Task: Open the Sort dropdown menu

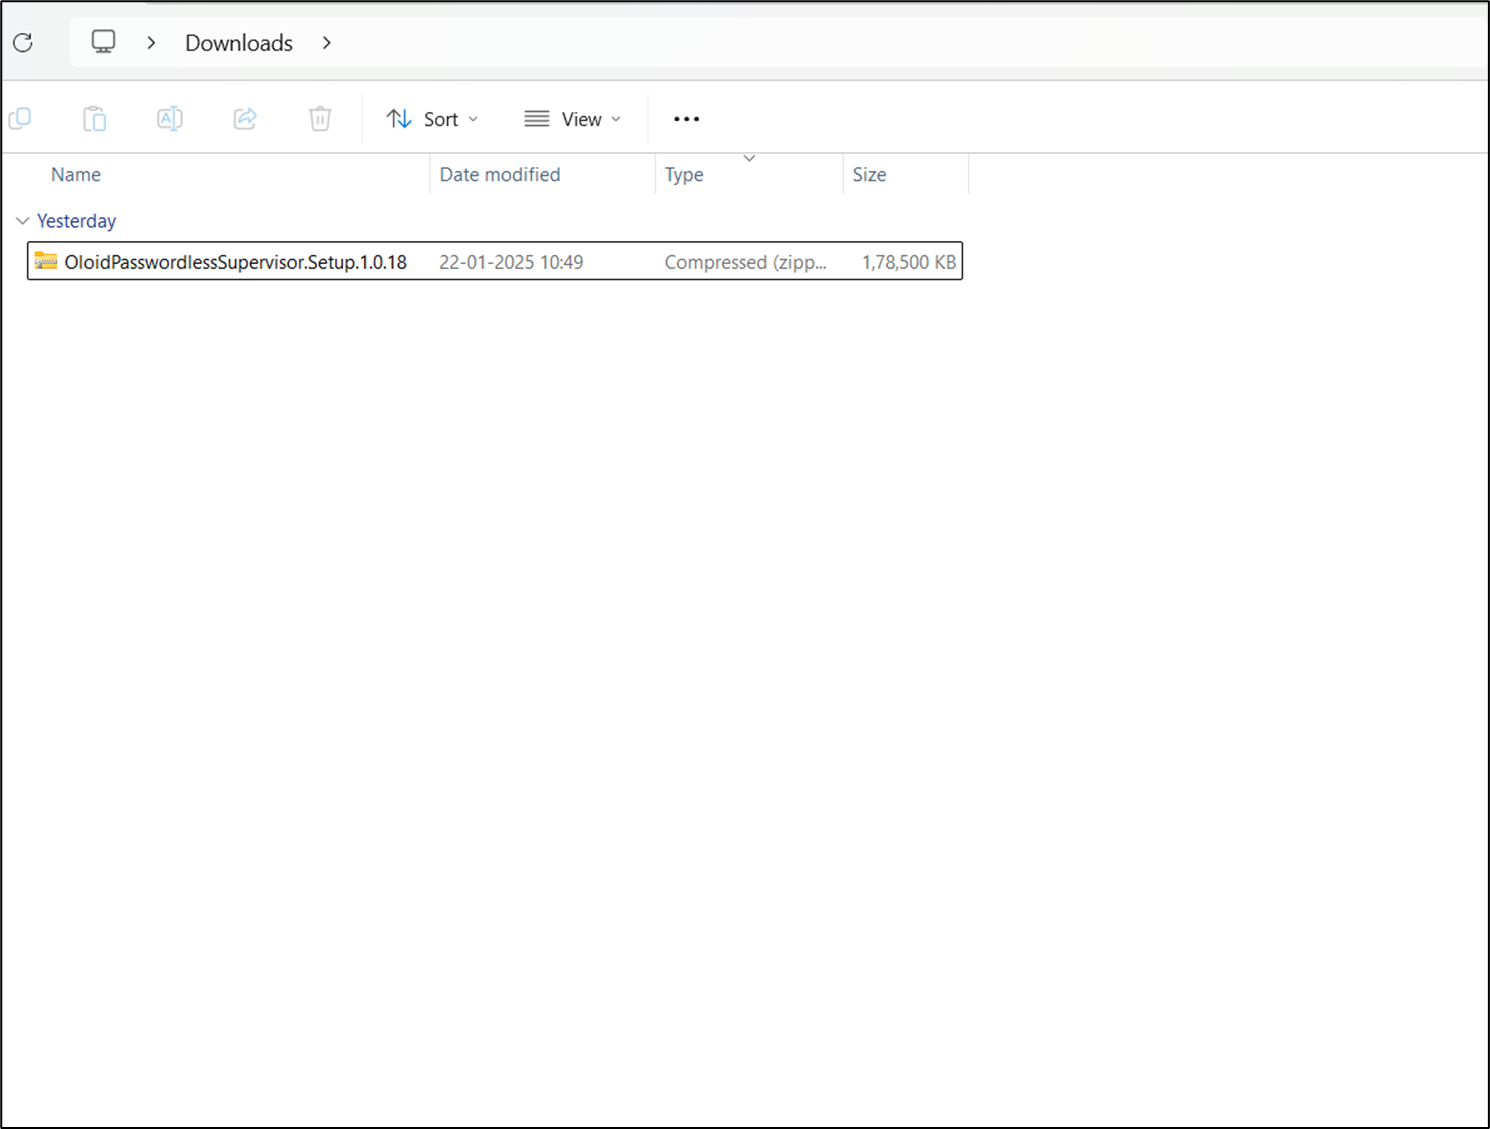Action: (432, 119)
